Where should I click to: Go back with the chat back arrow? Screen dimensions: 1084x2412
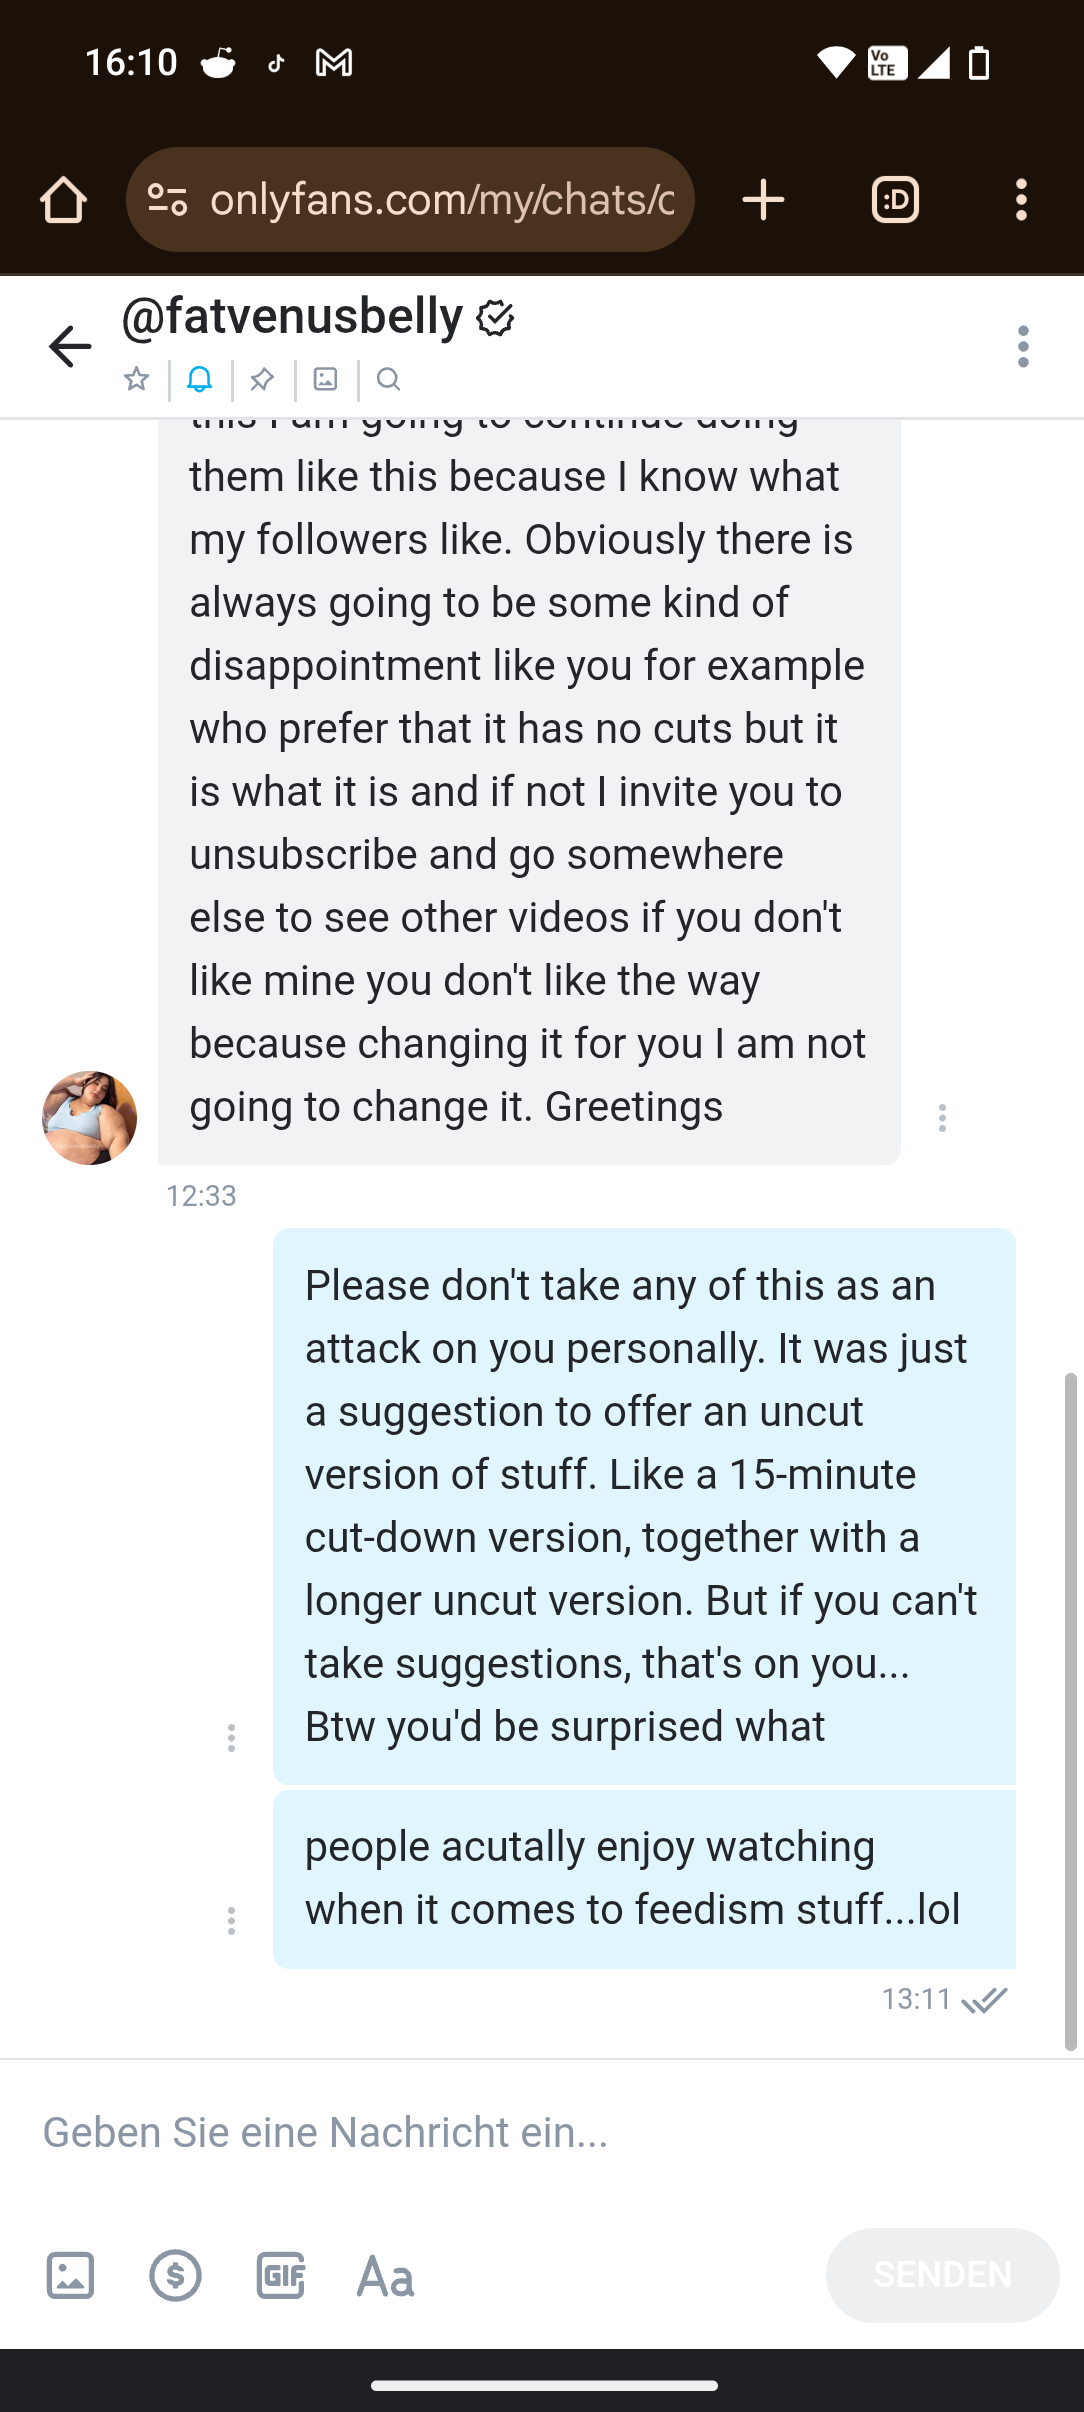coord(70,347)
